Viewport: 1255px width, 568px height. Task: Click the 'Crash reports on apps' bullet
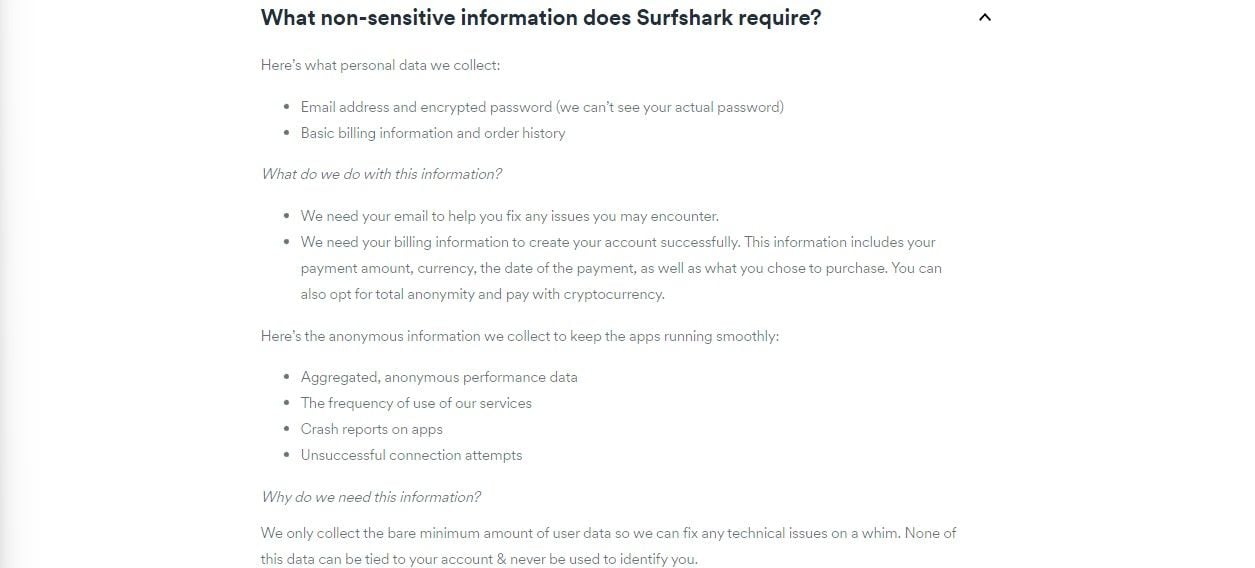(x=372, y=429)
